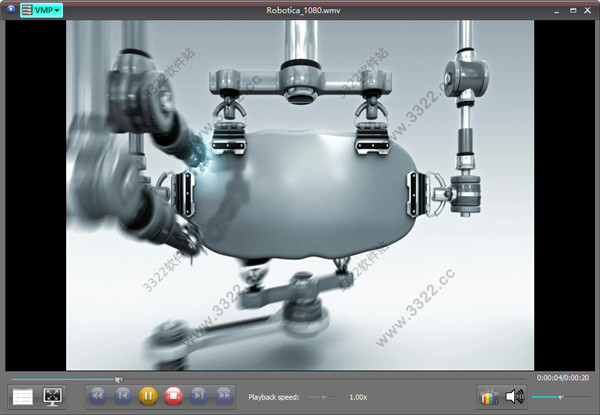
Task: Pause the video playback
Action: point(148,395)
